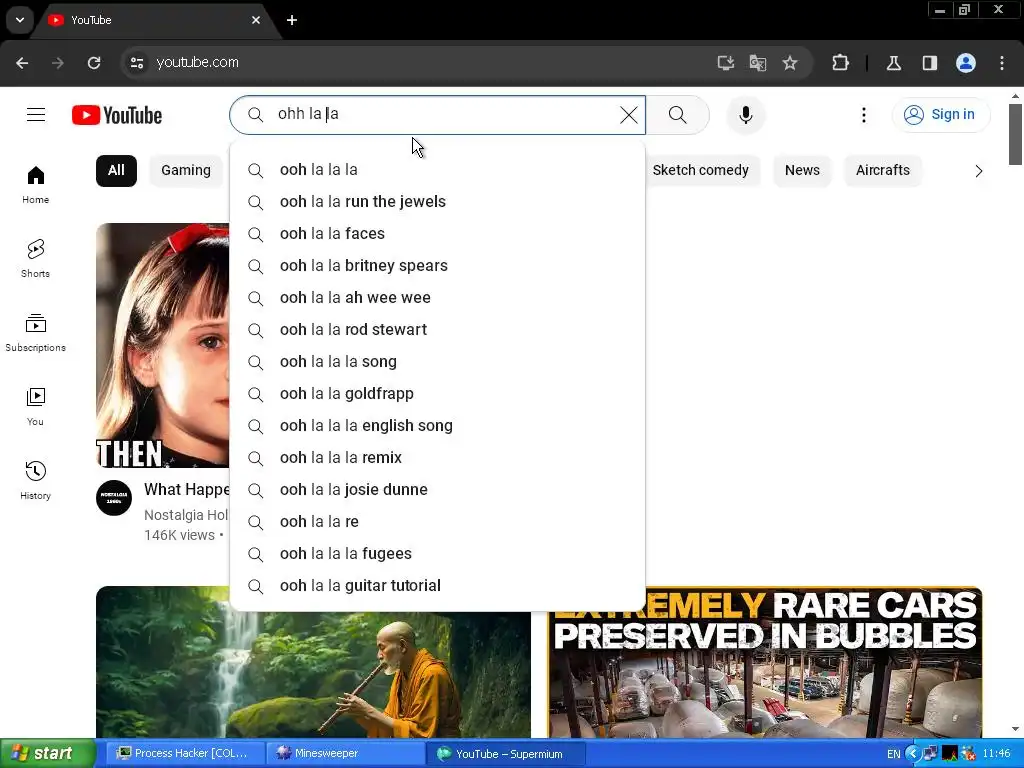This screenshot has width=1024, height=768.
Task: Choose suggestion 'ooh la la la english song'
Action: click(x=438, y=426)
